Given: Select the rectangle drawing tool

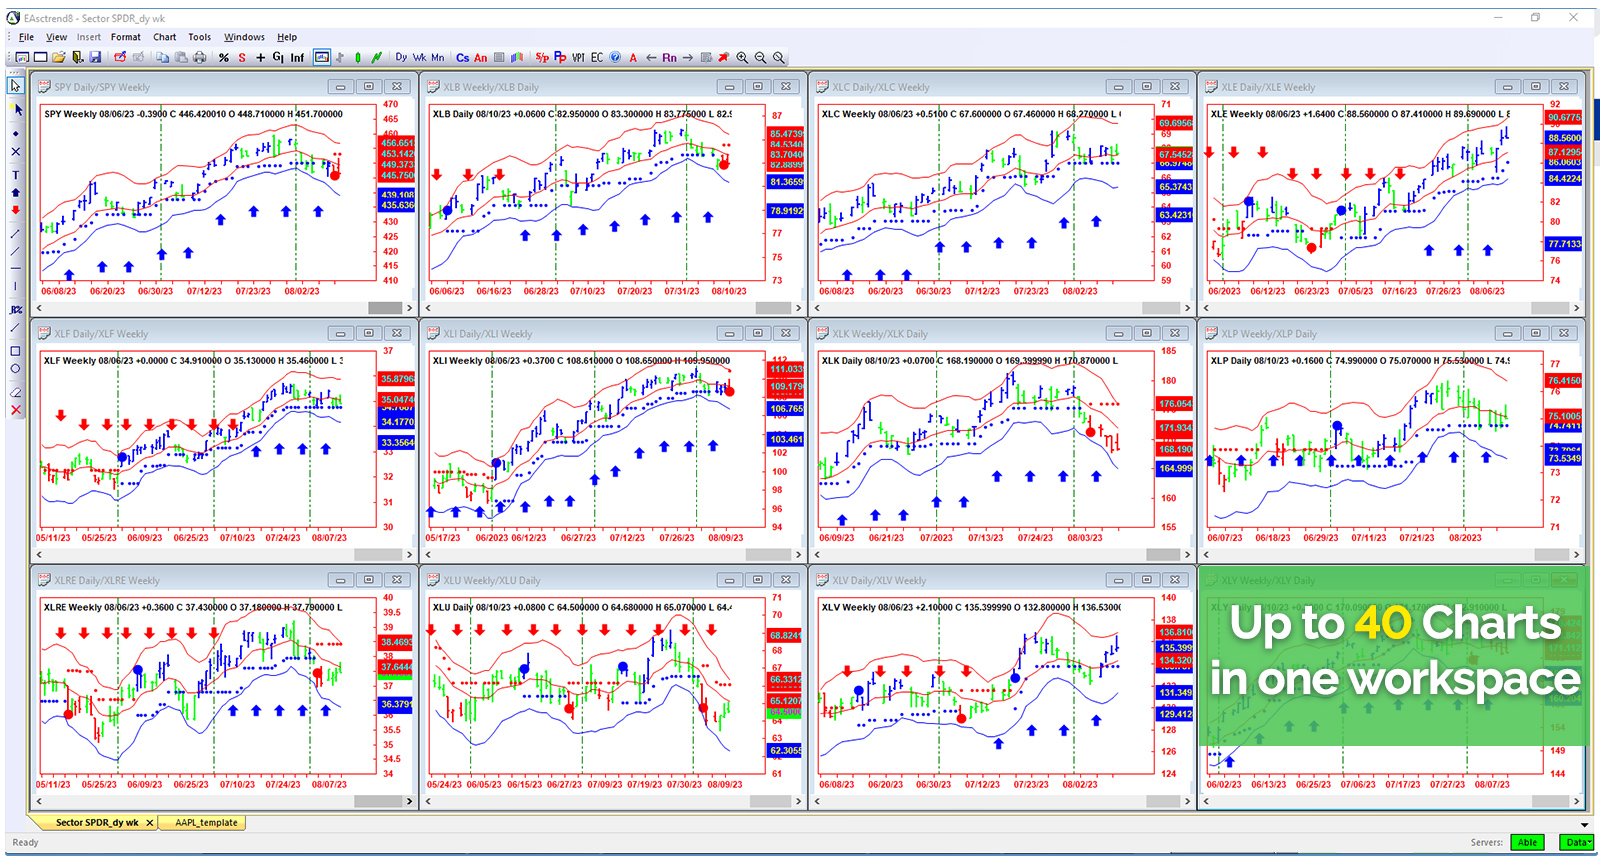Looking at the screenshot, I should point(15,351).
